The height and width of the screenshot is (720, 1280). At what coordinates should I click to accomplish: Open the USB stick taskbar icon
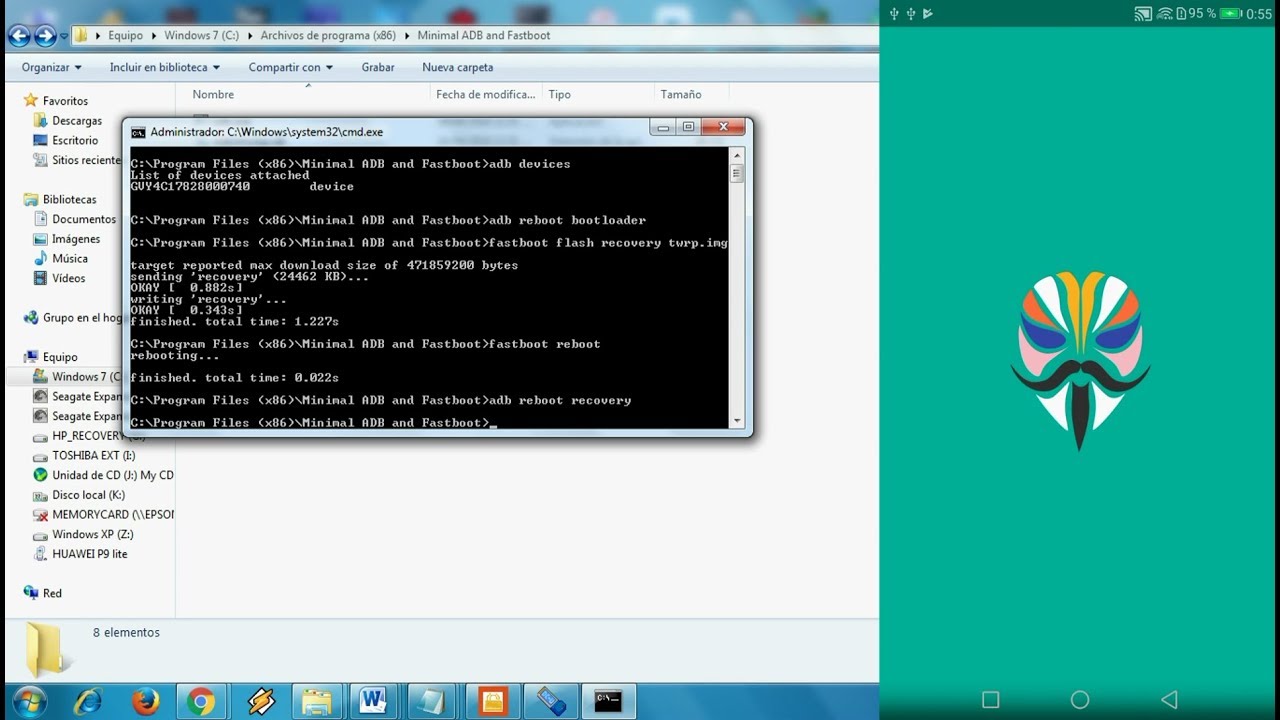pyautogui.click(x=550, y=702)
